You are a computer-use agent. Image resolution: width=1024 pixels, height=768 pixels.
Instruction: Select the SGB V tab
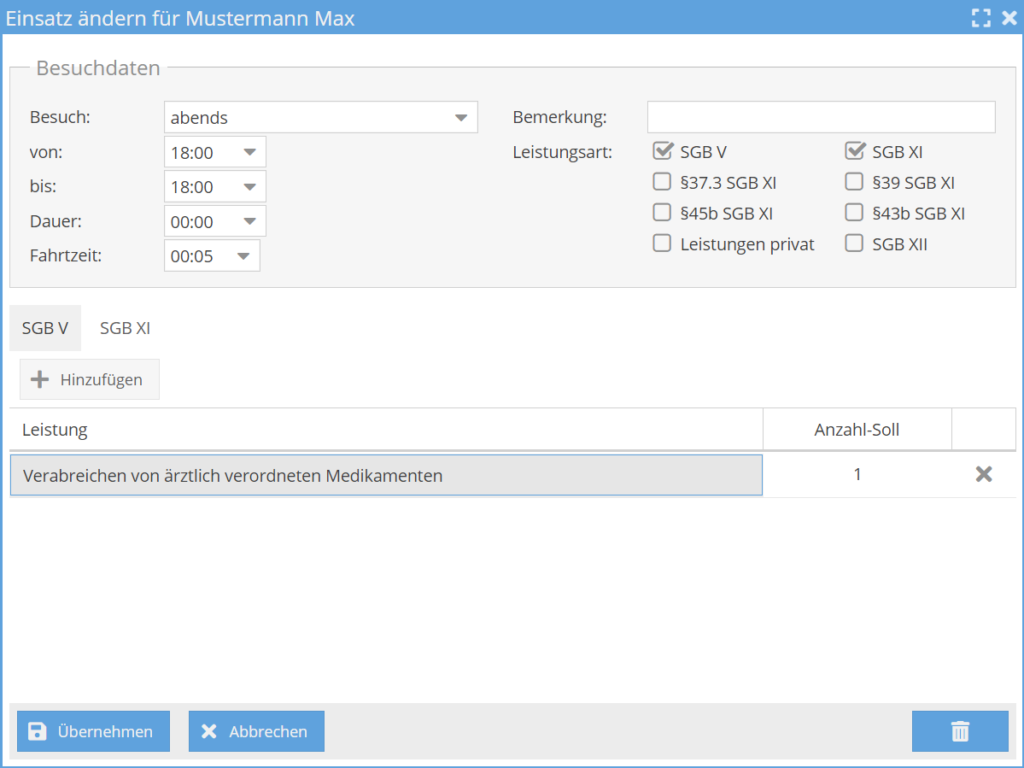pyautogui.click(x=45, y=327)
